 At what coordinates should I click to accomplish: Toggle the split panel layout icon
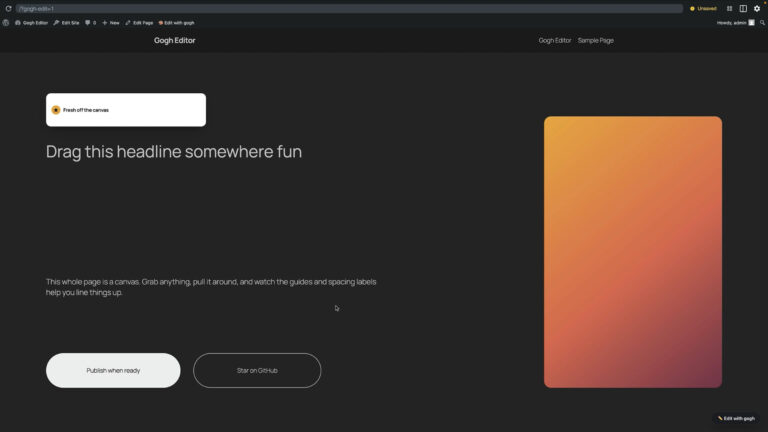point(743,8)
